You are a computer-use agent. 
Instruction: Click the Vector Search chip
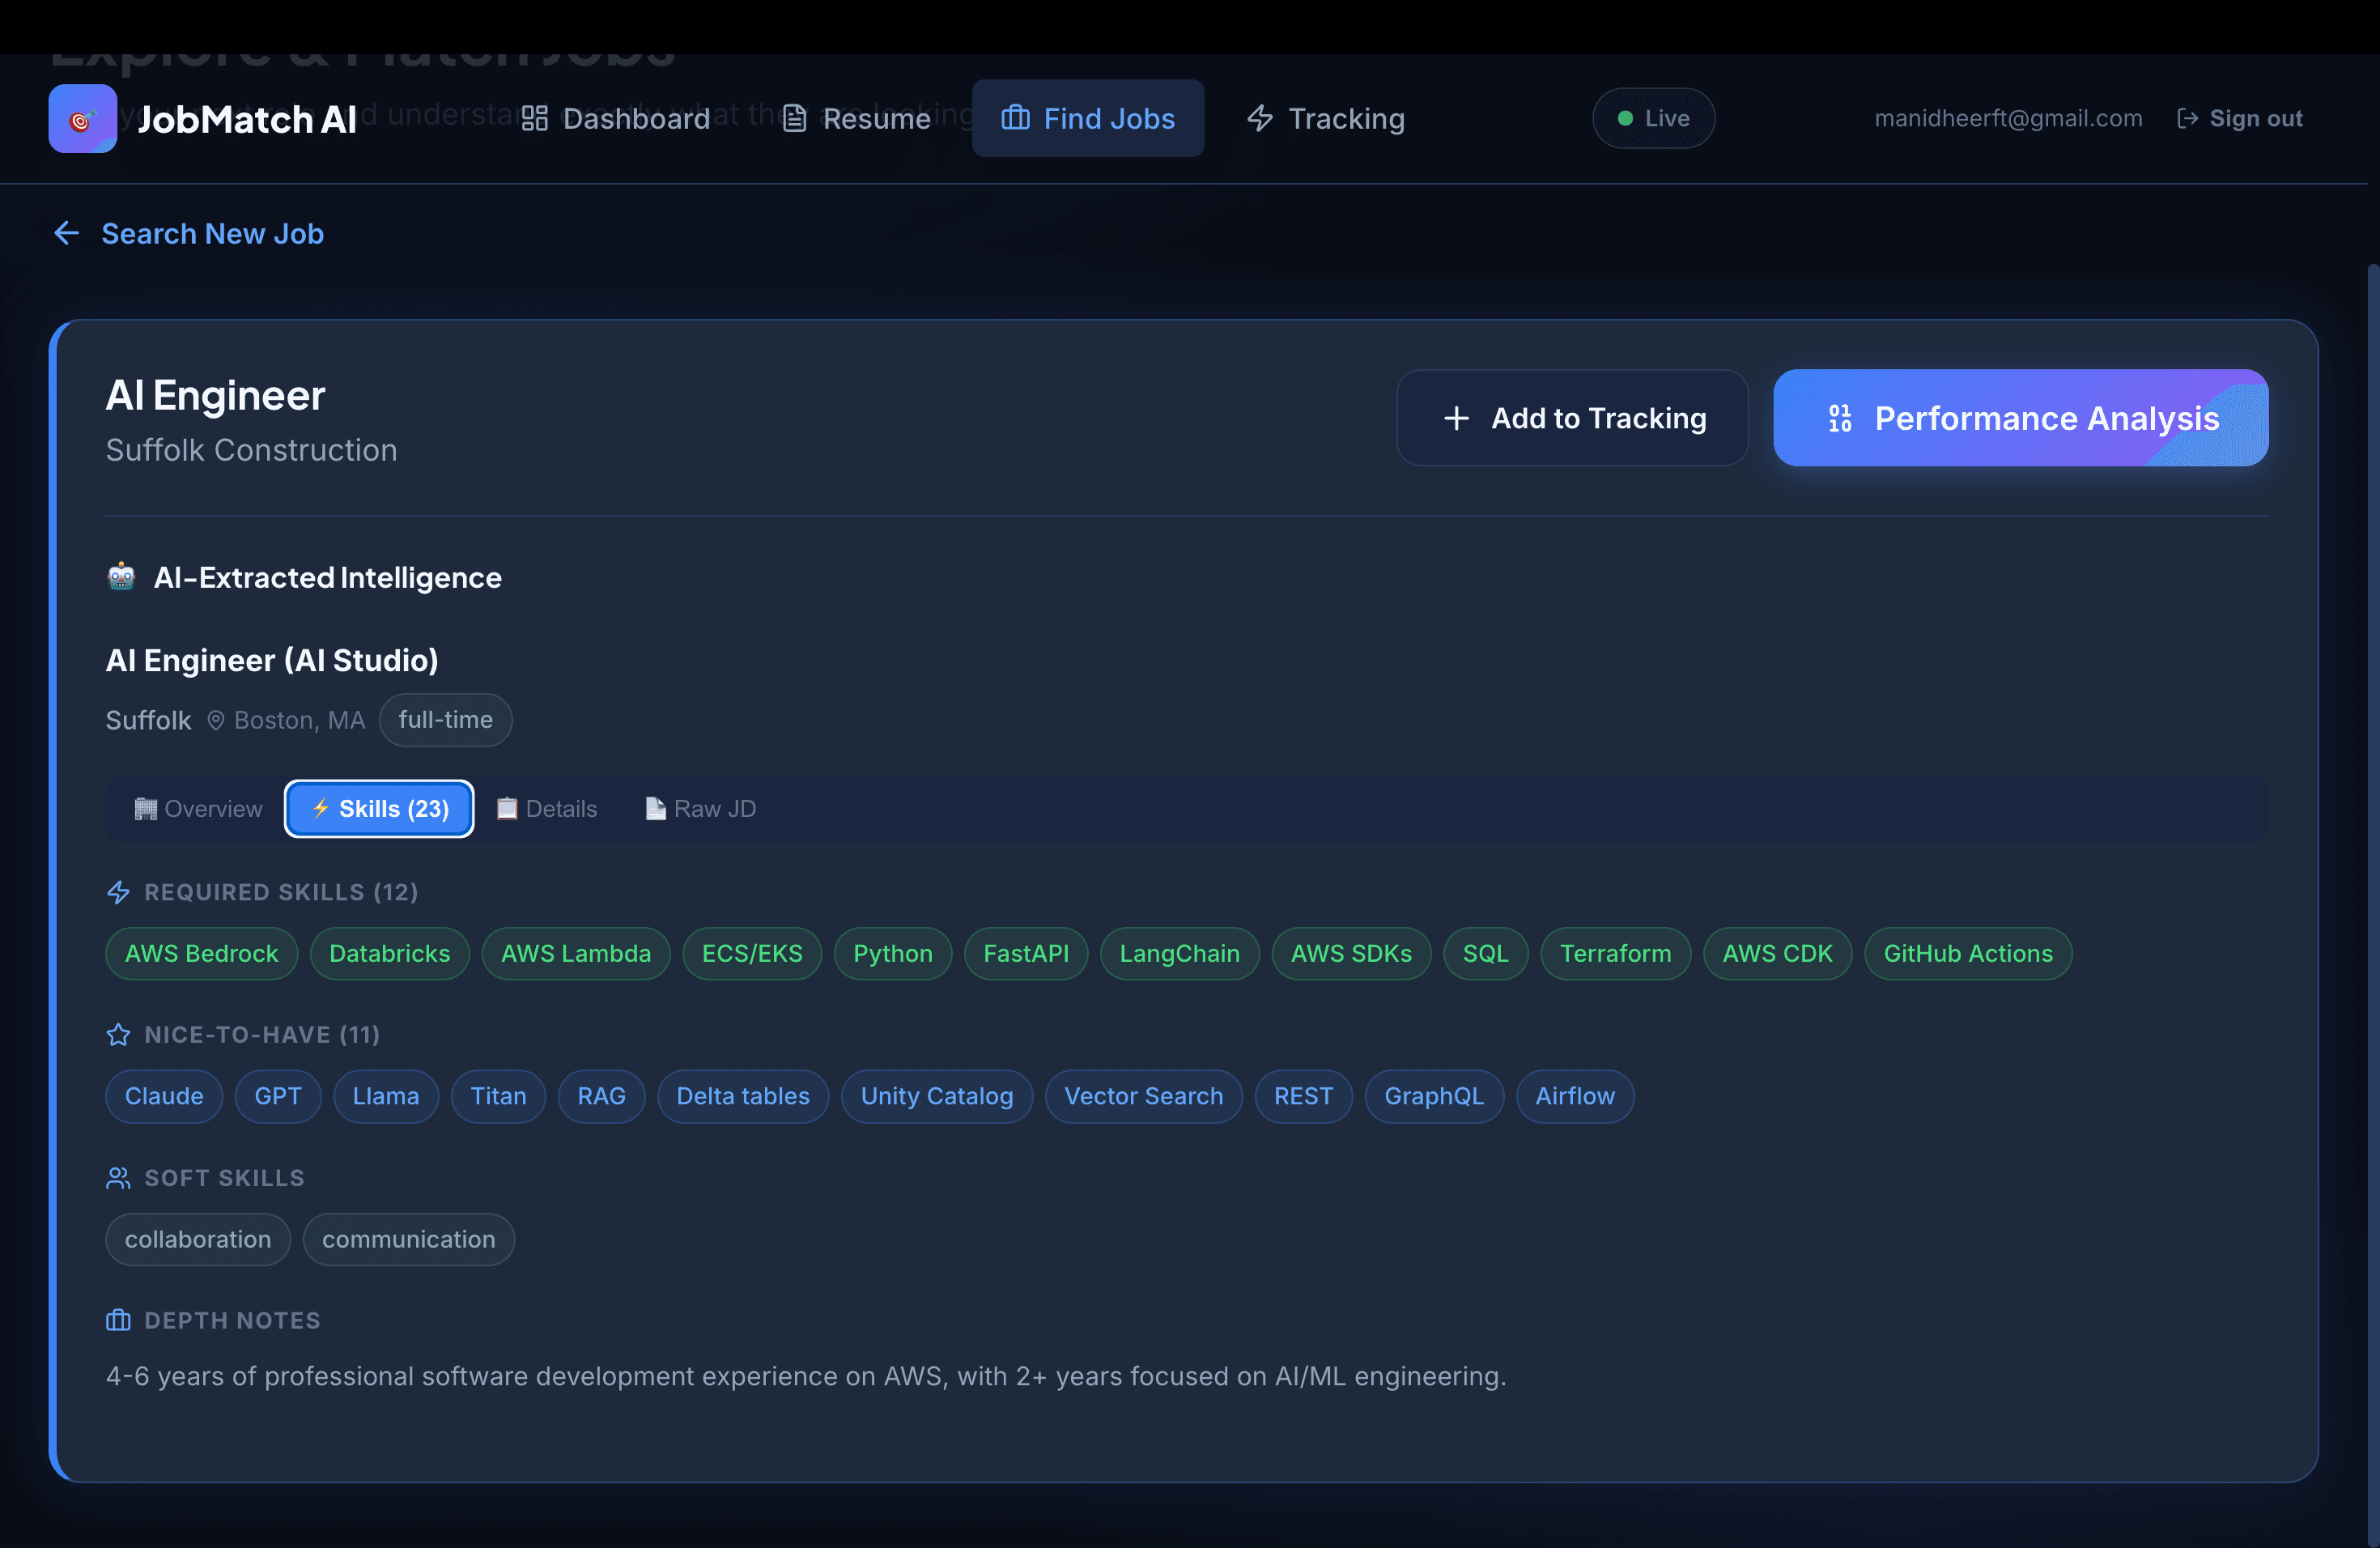1144,1097
